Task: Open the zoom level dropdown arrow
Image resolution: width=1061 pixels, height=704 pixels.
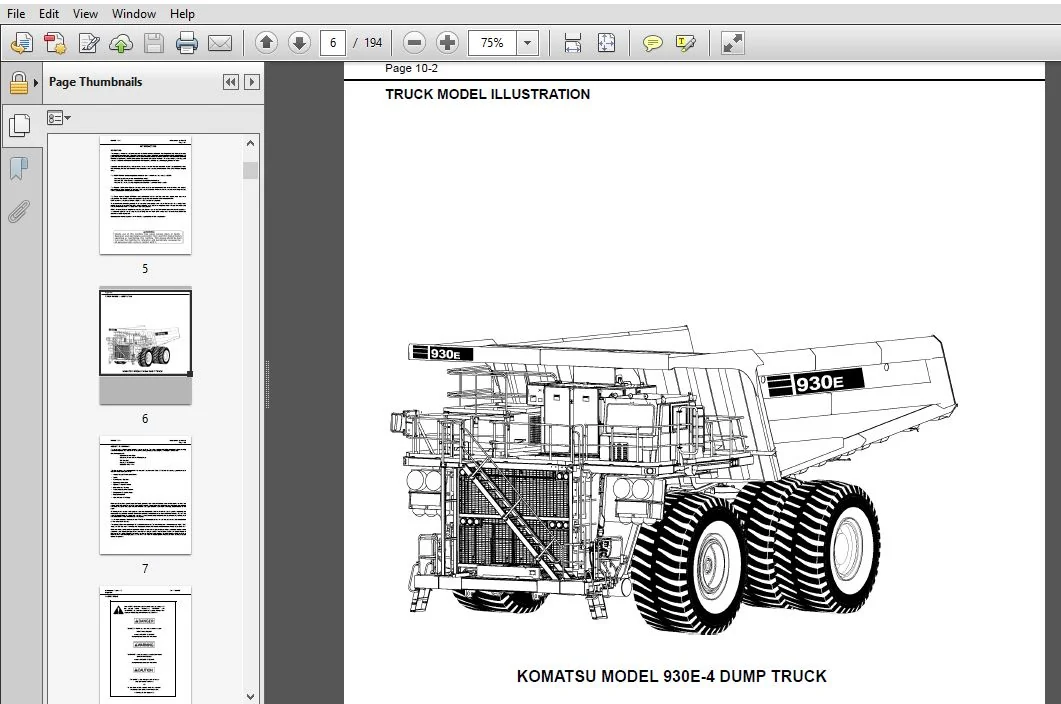Action: tap(528, 43)
